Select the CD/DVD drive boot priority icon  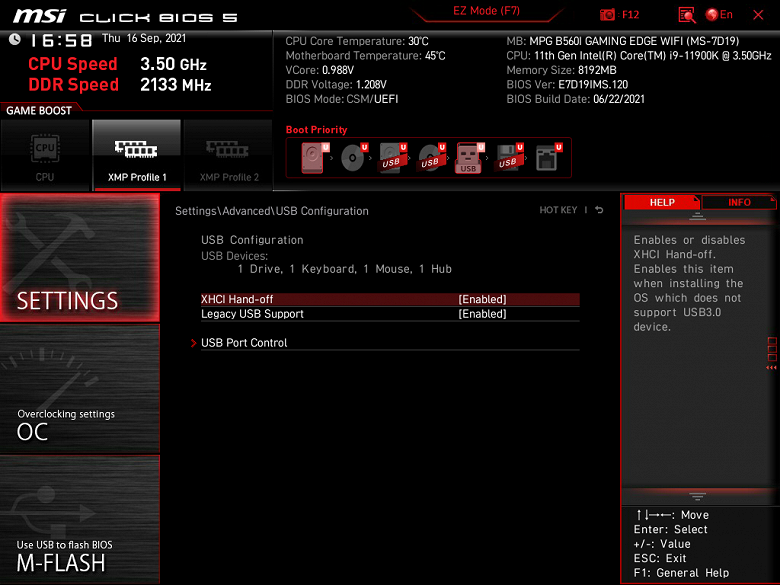click(354, 158)
